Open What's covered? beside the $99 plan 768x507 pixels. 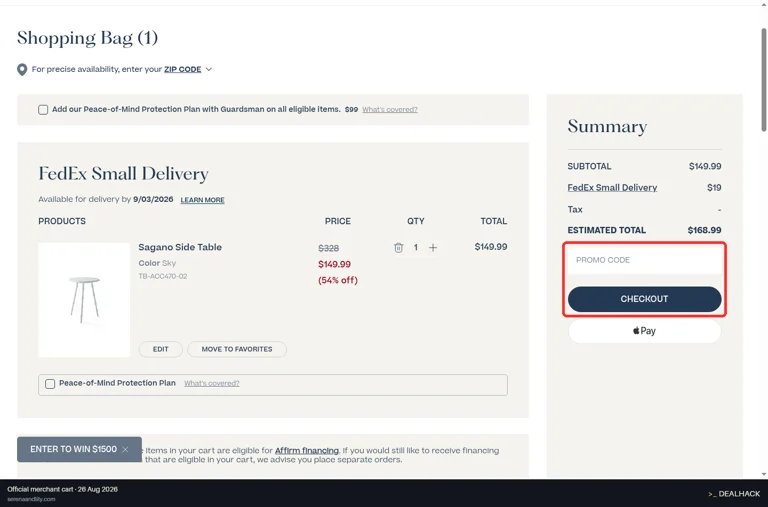point(390,110)
